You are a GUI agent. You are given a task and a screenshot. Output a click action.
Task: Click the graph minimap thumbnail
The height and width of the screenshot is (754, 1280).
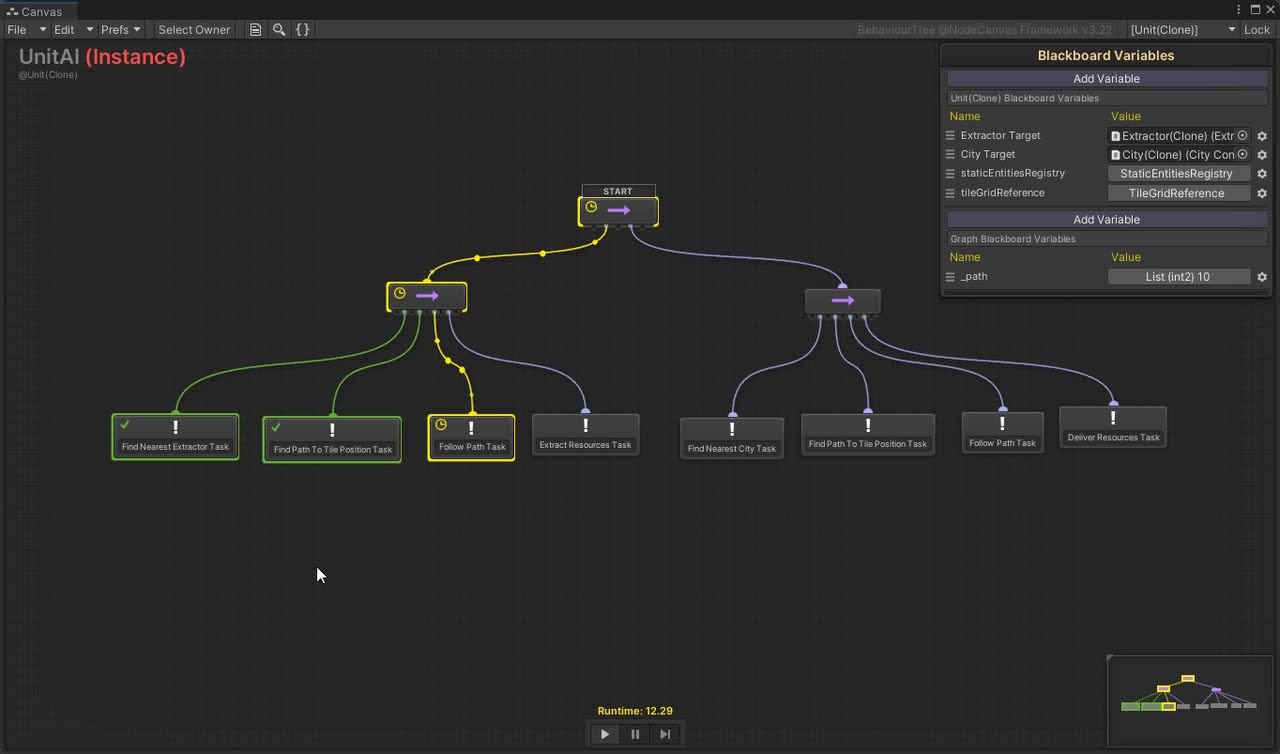tap(1189, 700)
